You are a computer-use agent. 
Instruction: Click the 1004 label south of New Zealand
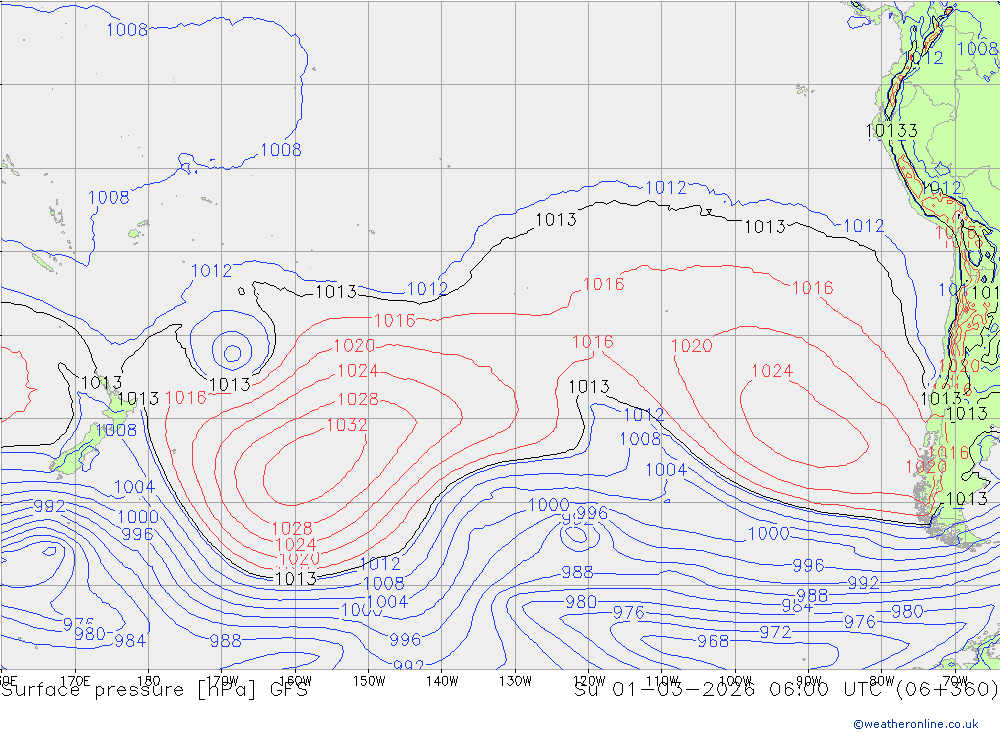click(x=134, y=487)
